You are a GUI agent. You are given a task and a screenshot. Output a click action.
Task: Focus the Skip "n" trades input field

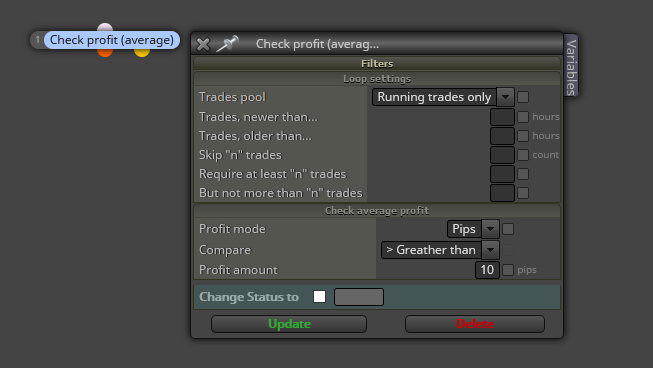(x=502, y=155)
